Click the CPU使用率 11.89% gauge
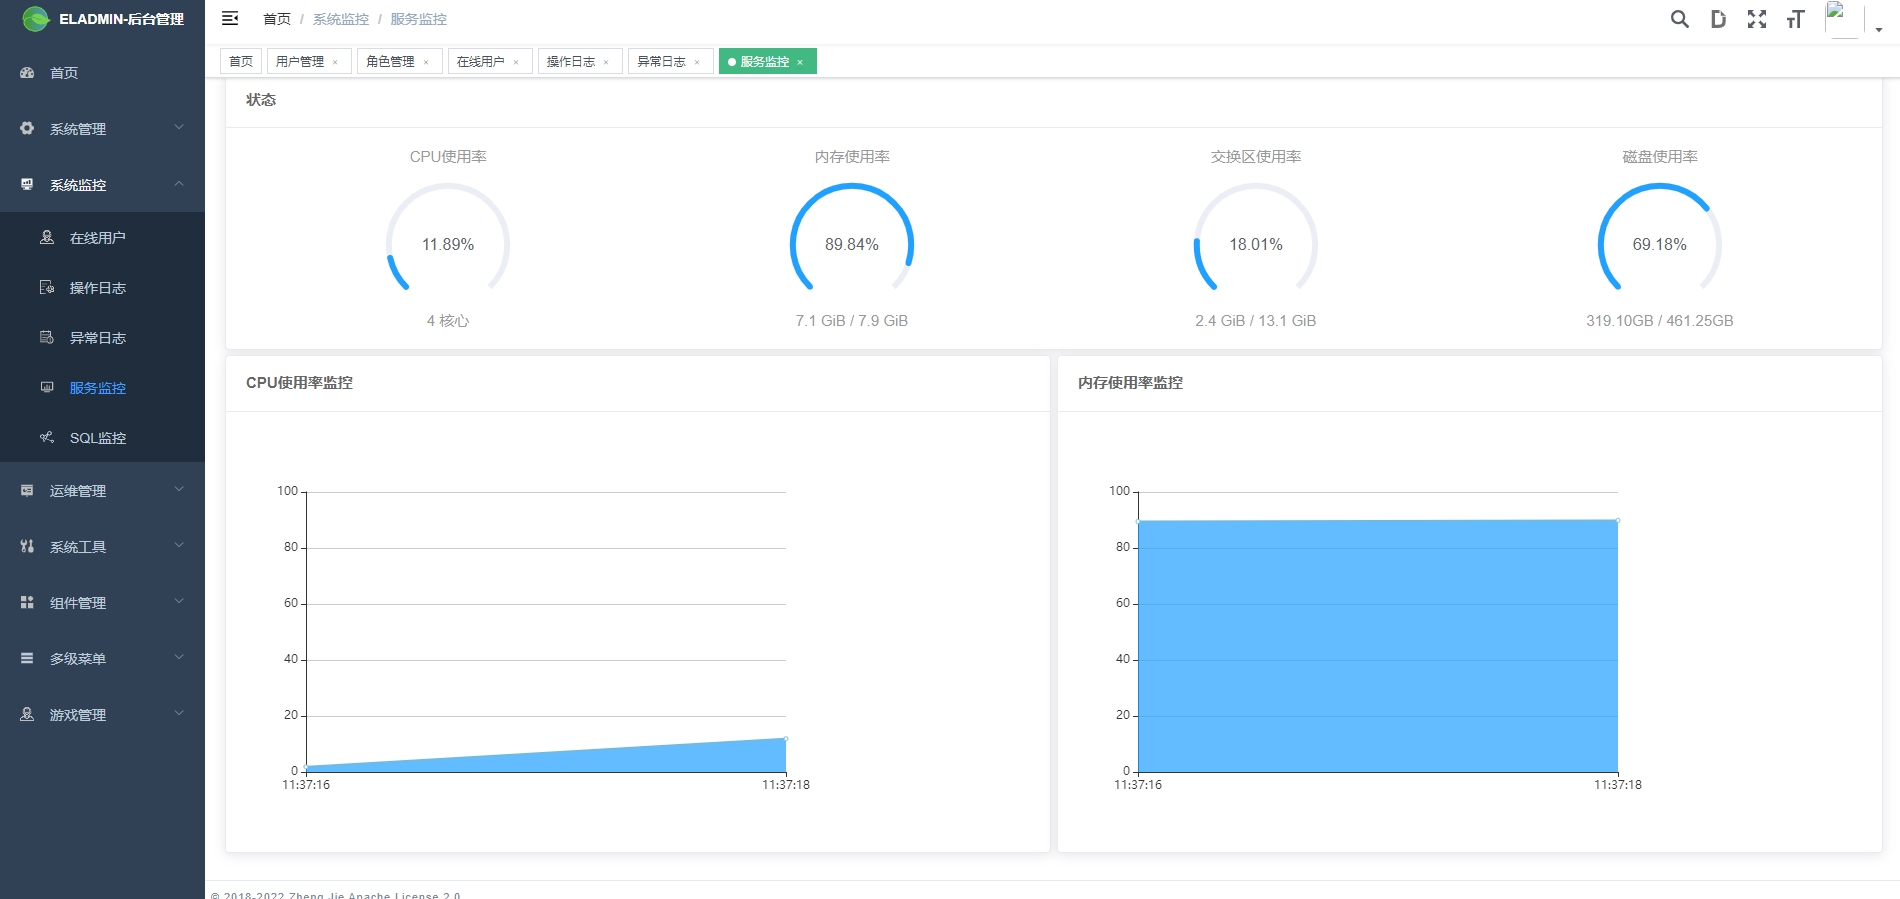 [448, 243]
